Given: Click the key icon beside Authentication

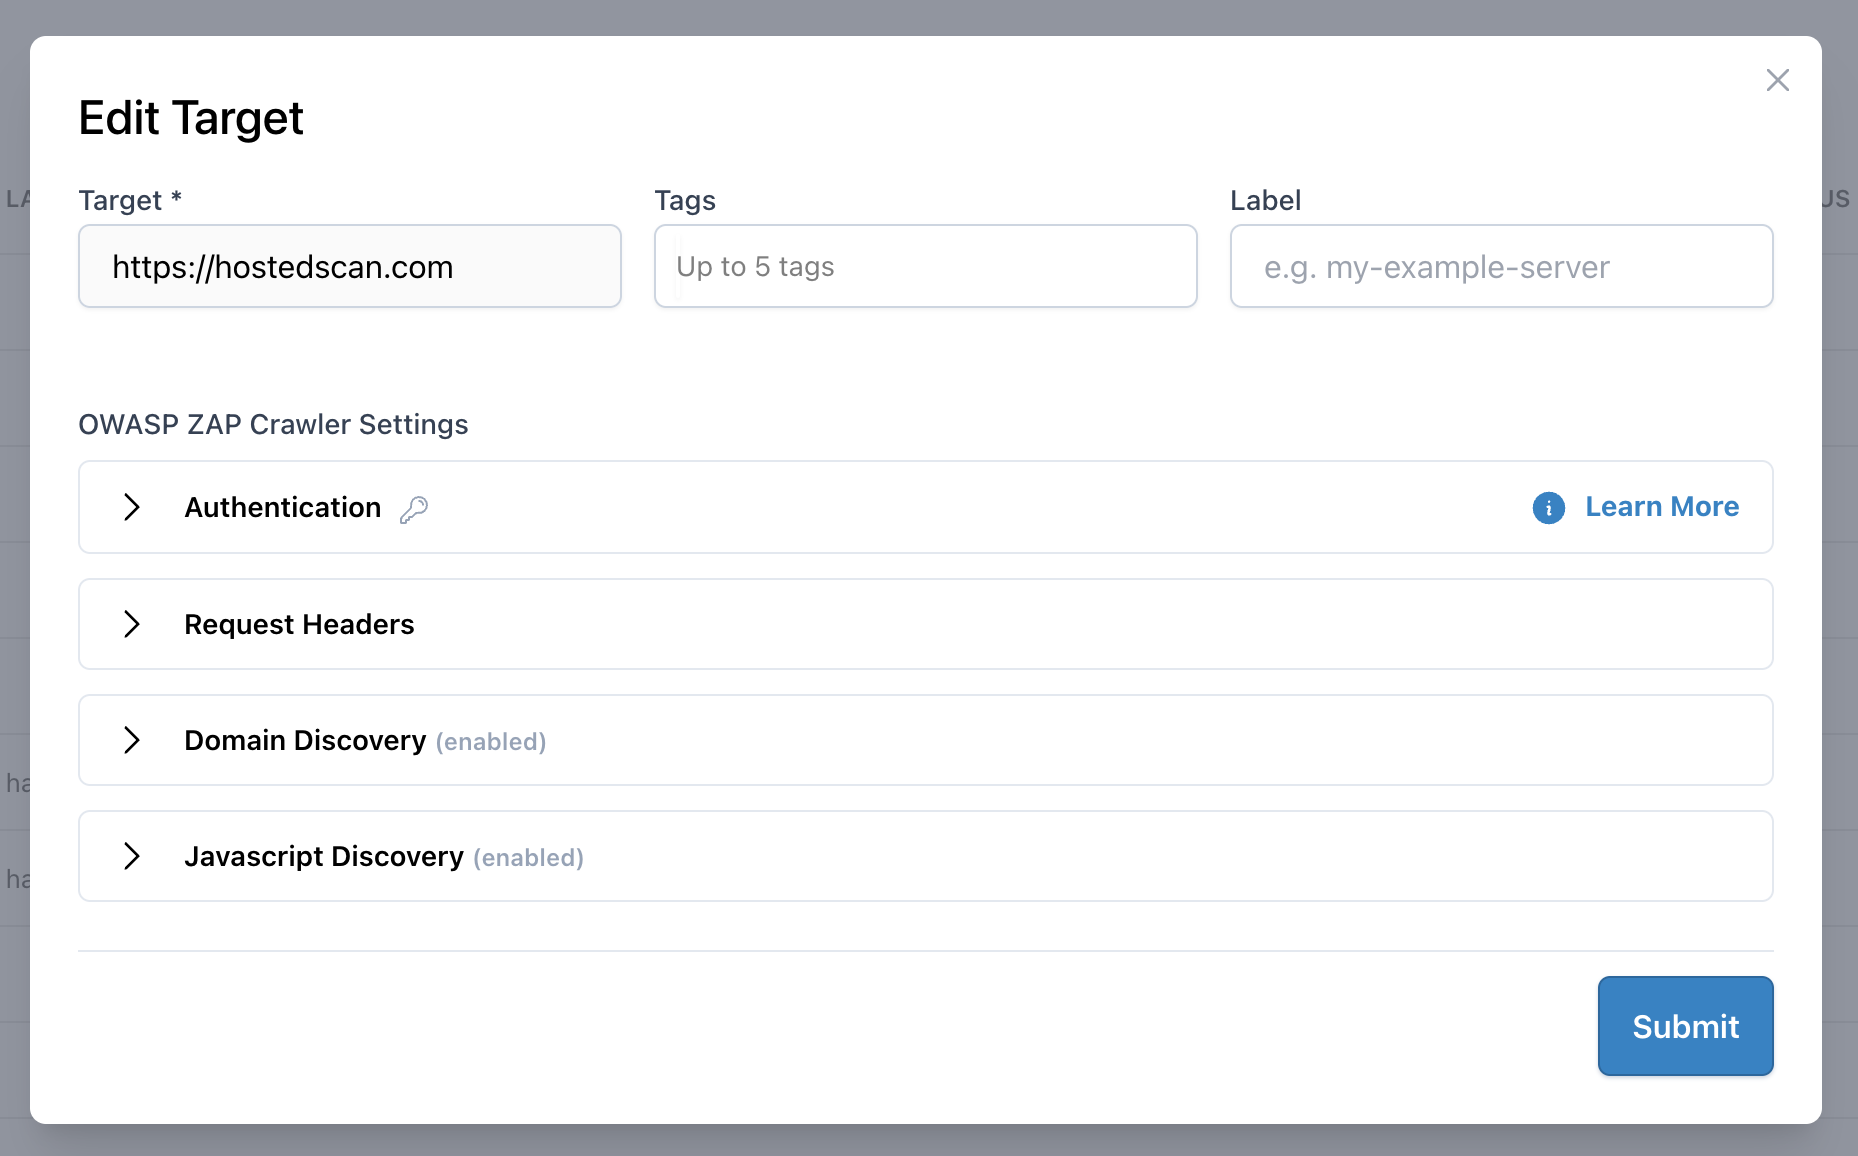Looking at the screenshot, I should tap(414, 509).
